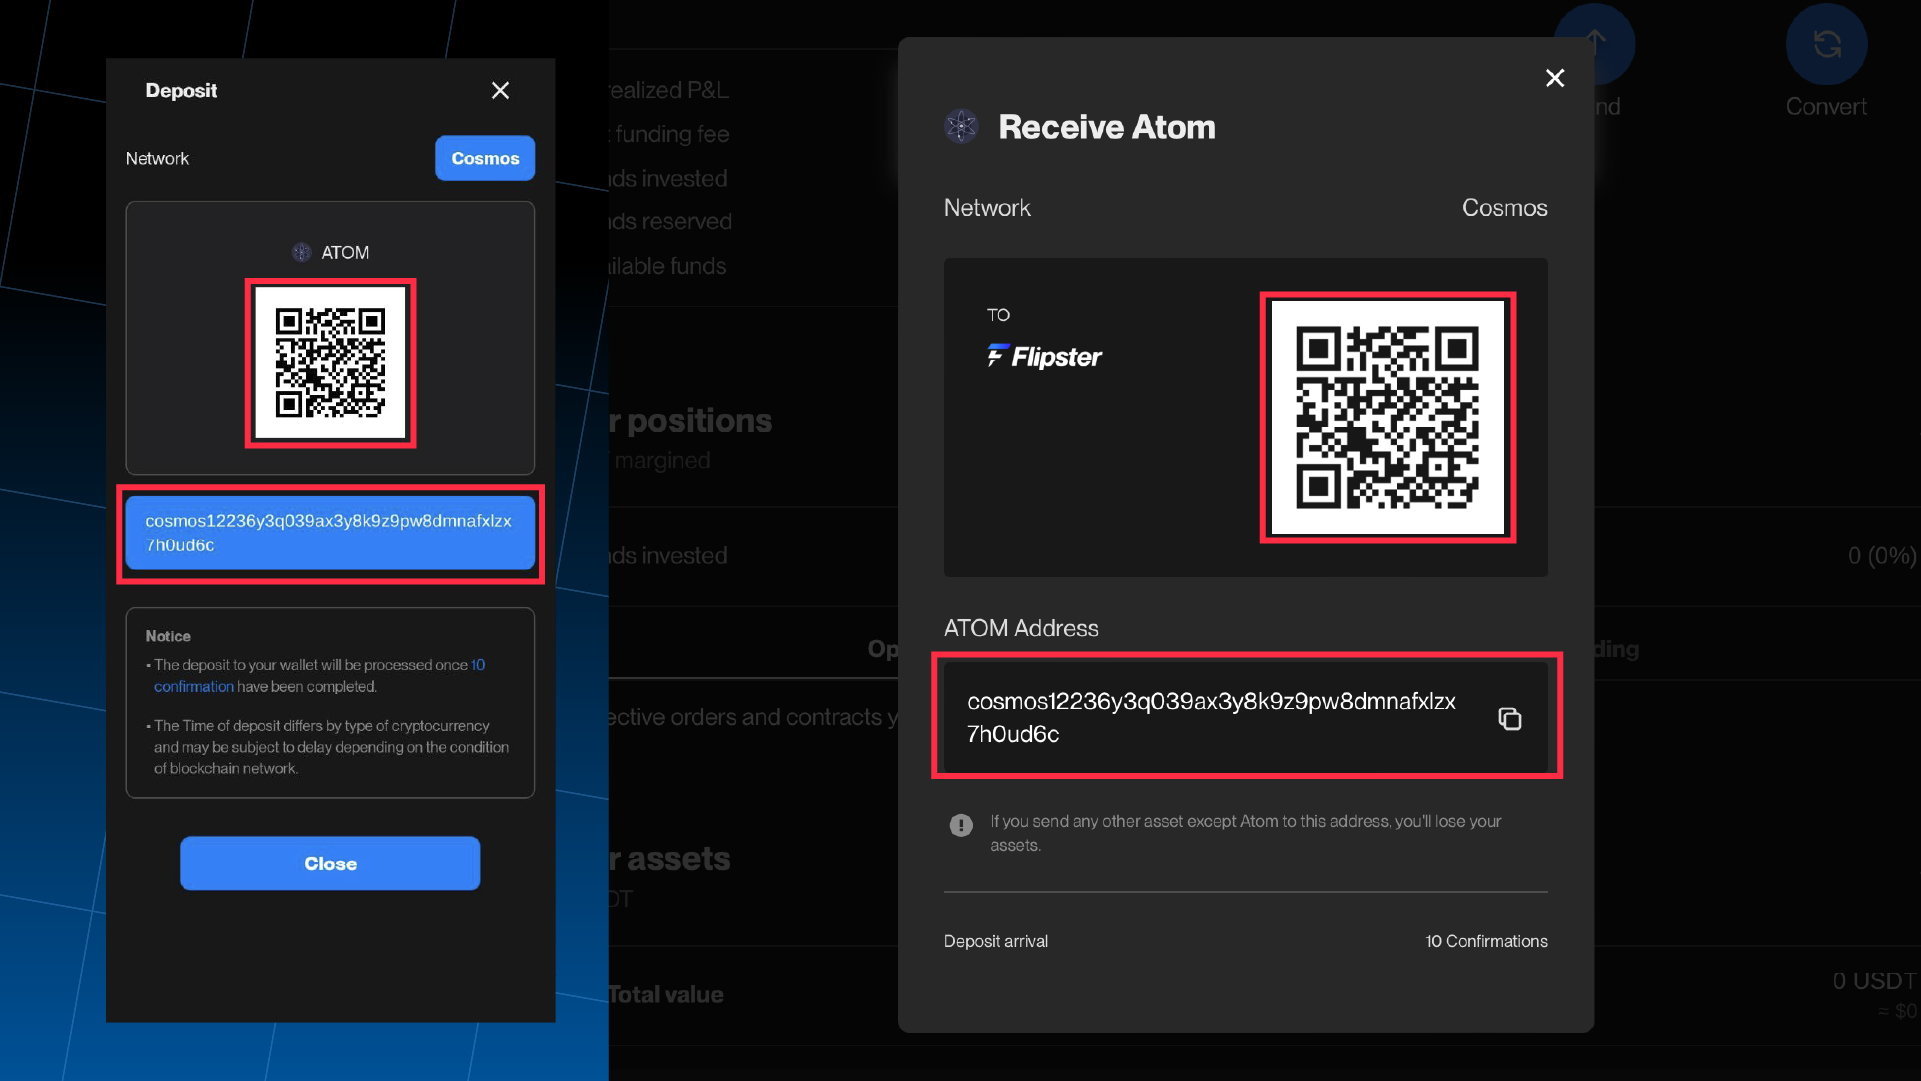Click the 'TO' label above Flipster

coord(998,315)
